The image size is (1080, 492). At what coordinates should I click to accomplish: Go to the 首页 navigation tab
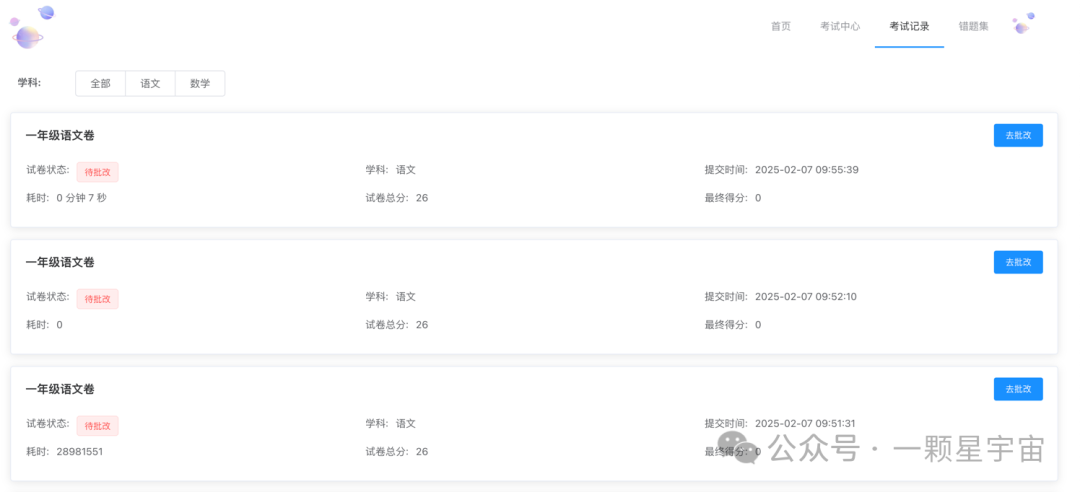pos(780,27)
